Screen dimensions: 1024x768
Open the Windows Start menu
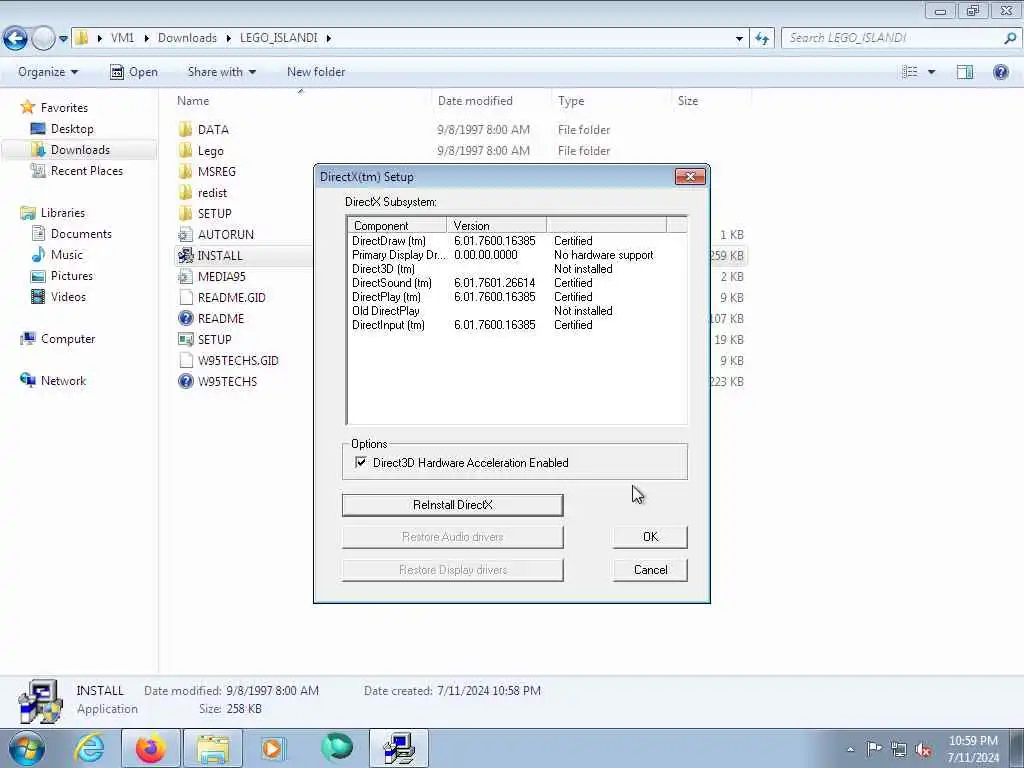click(26, 748)
